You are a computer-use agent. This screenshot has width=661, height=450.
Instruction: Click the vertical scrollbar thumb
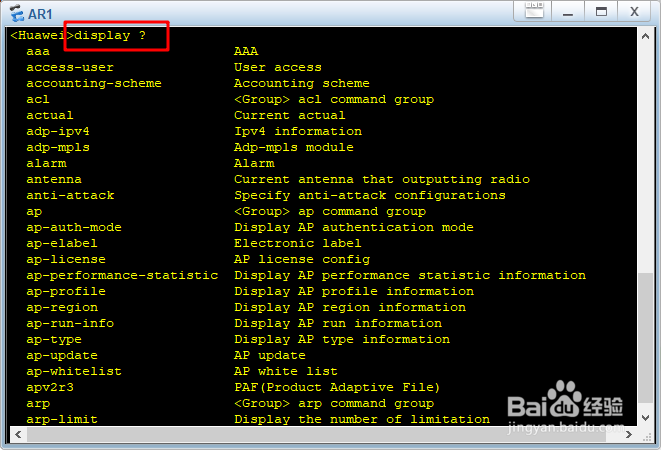[645, 337]
